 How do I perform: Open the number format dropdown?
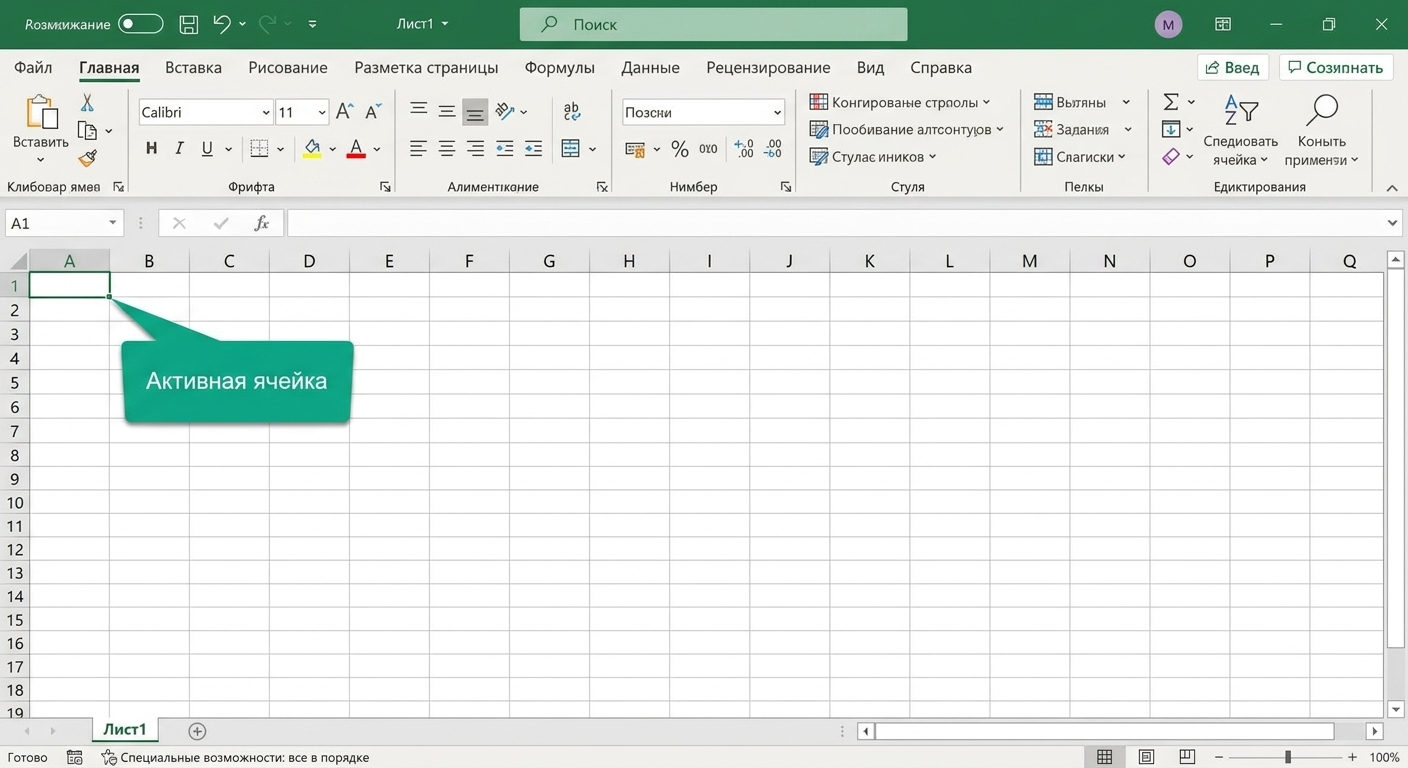(x=777, y=113)
